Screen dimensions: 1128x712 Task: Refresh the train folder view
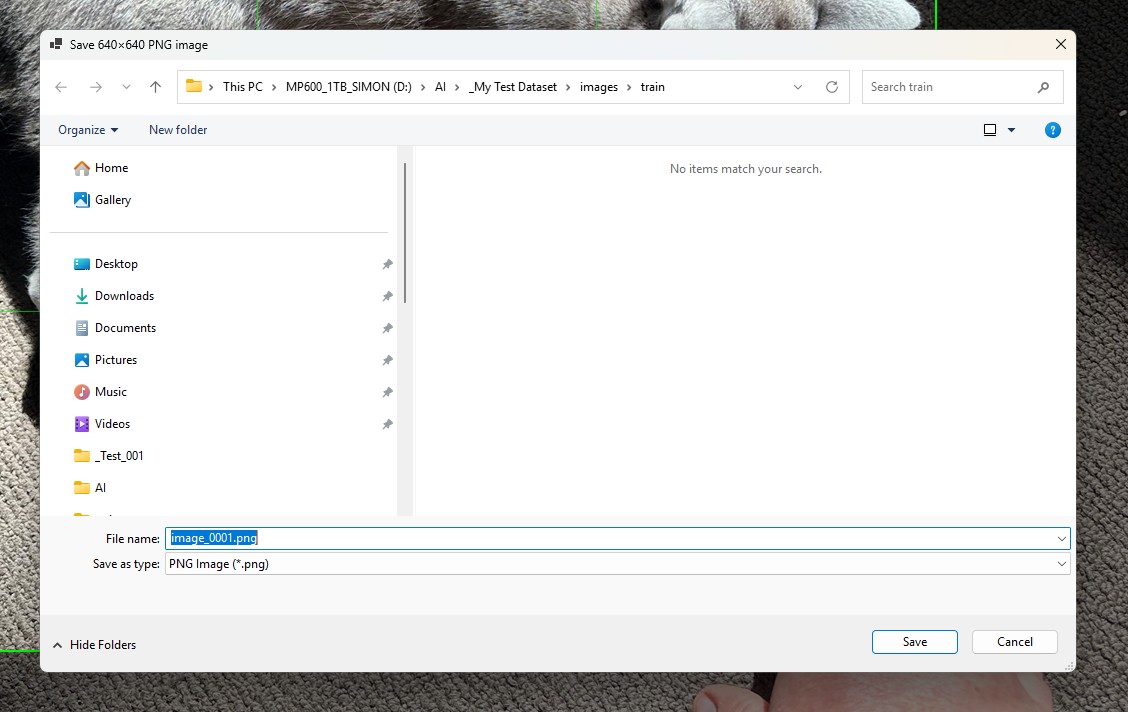[x=832, y=87]
